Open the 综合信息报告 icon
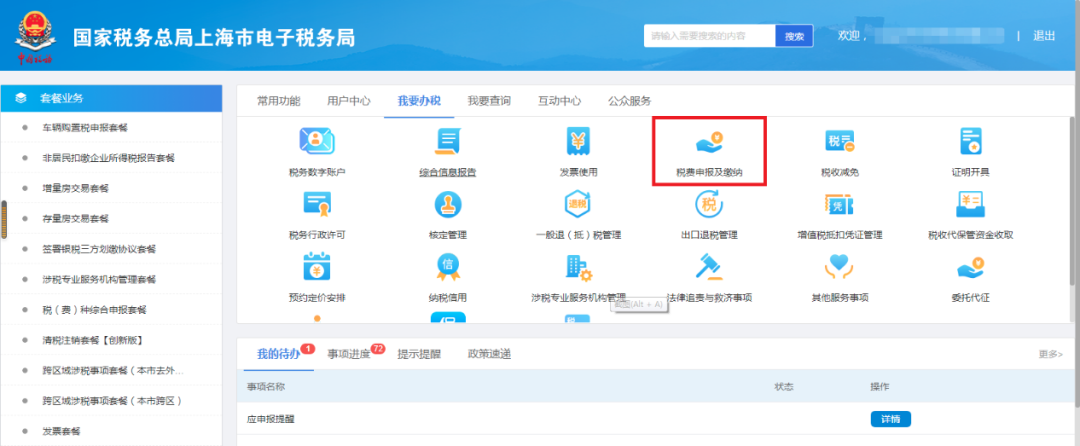The width and height of the screenshot is (1080, 446). coord(448,141)
